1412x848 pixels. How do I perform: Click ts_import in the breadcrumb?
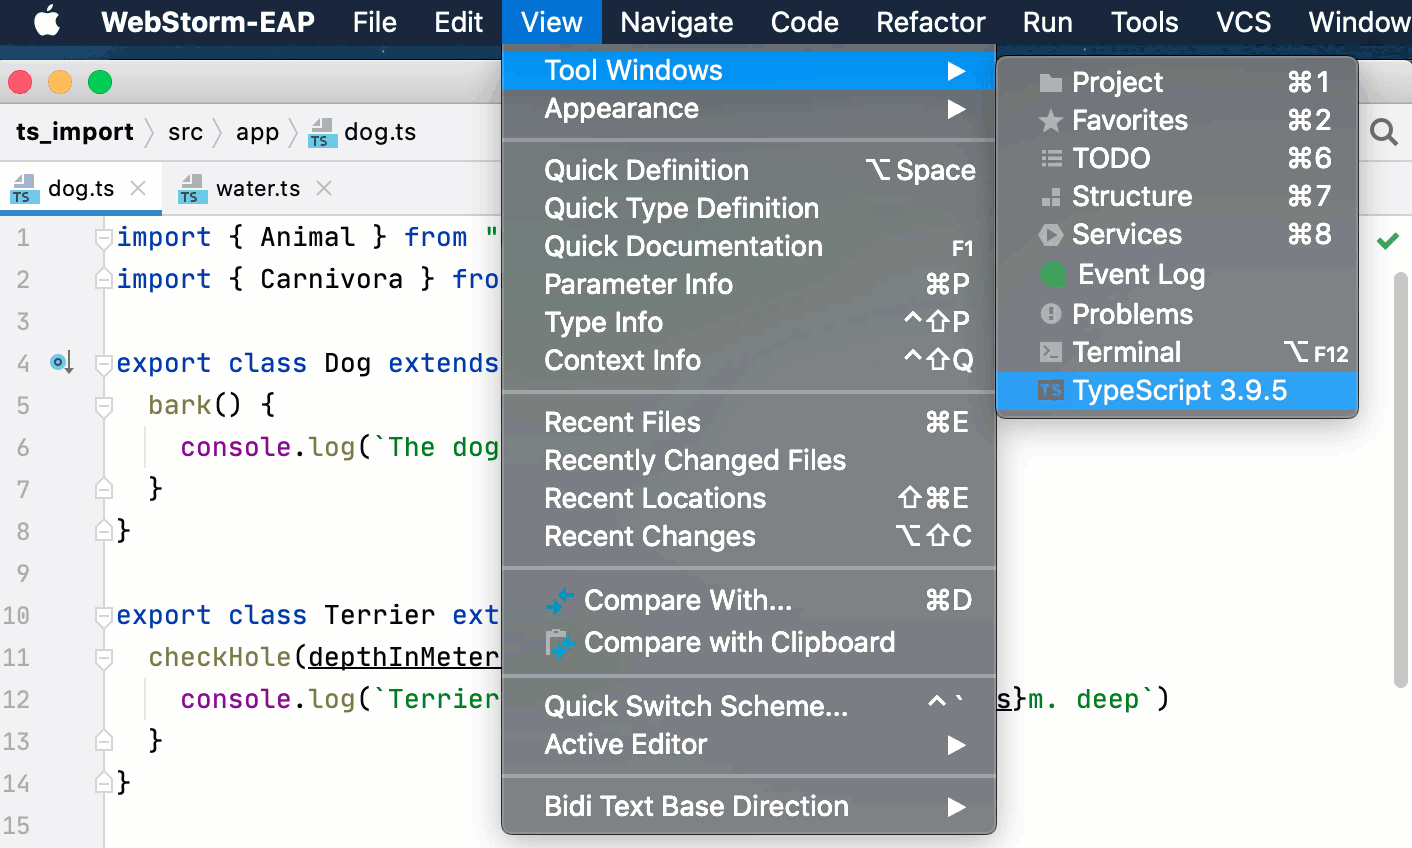pyautogui.click(x=75, y=132)
